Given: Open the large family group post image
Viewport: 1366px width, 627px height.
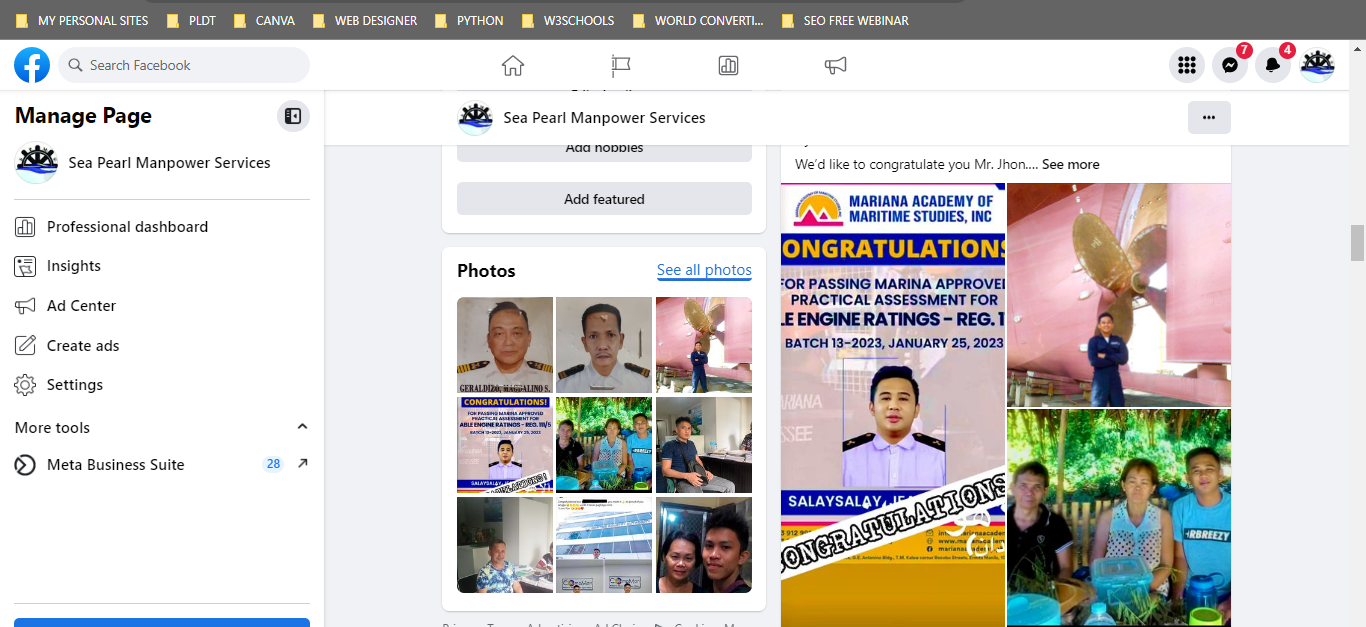Looking at the screenshot, I should (x=1119, y=518).
